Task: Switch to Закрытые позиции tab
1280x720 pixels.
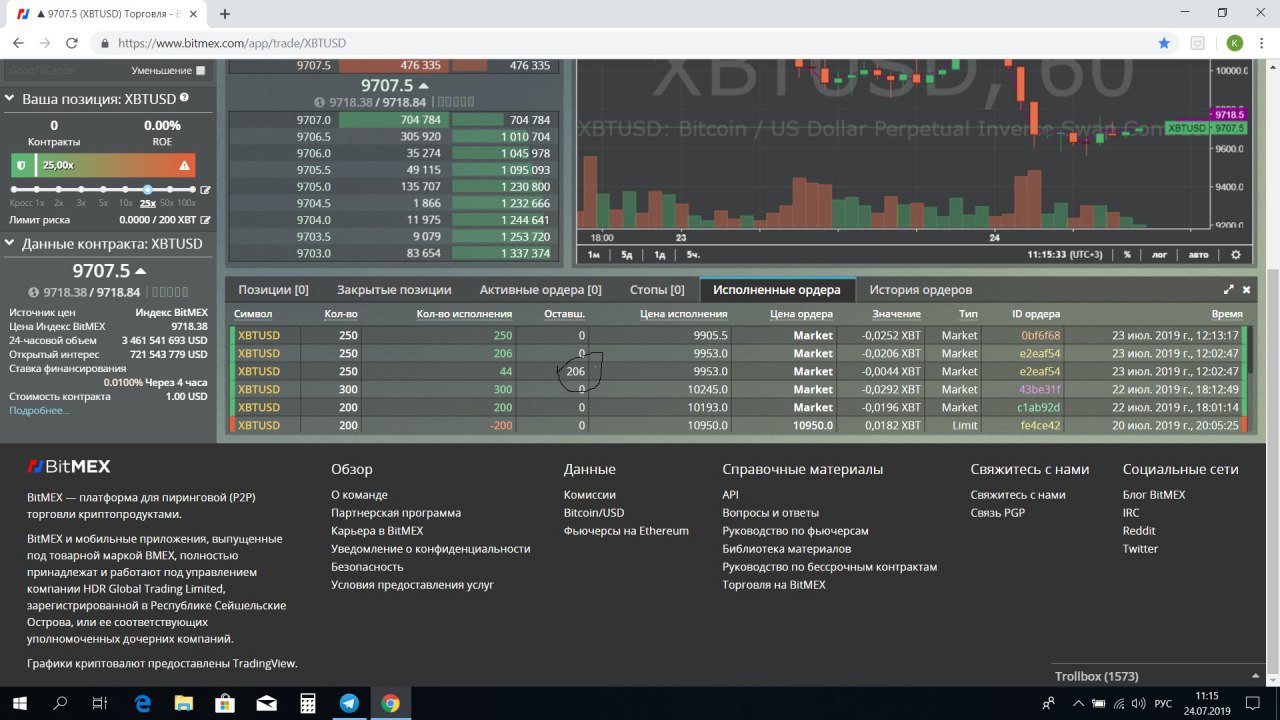Action: coord(394,290)
